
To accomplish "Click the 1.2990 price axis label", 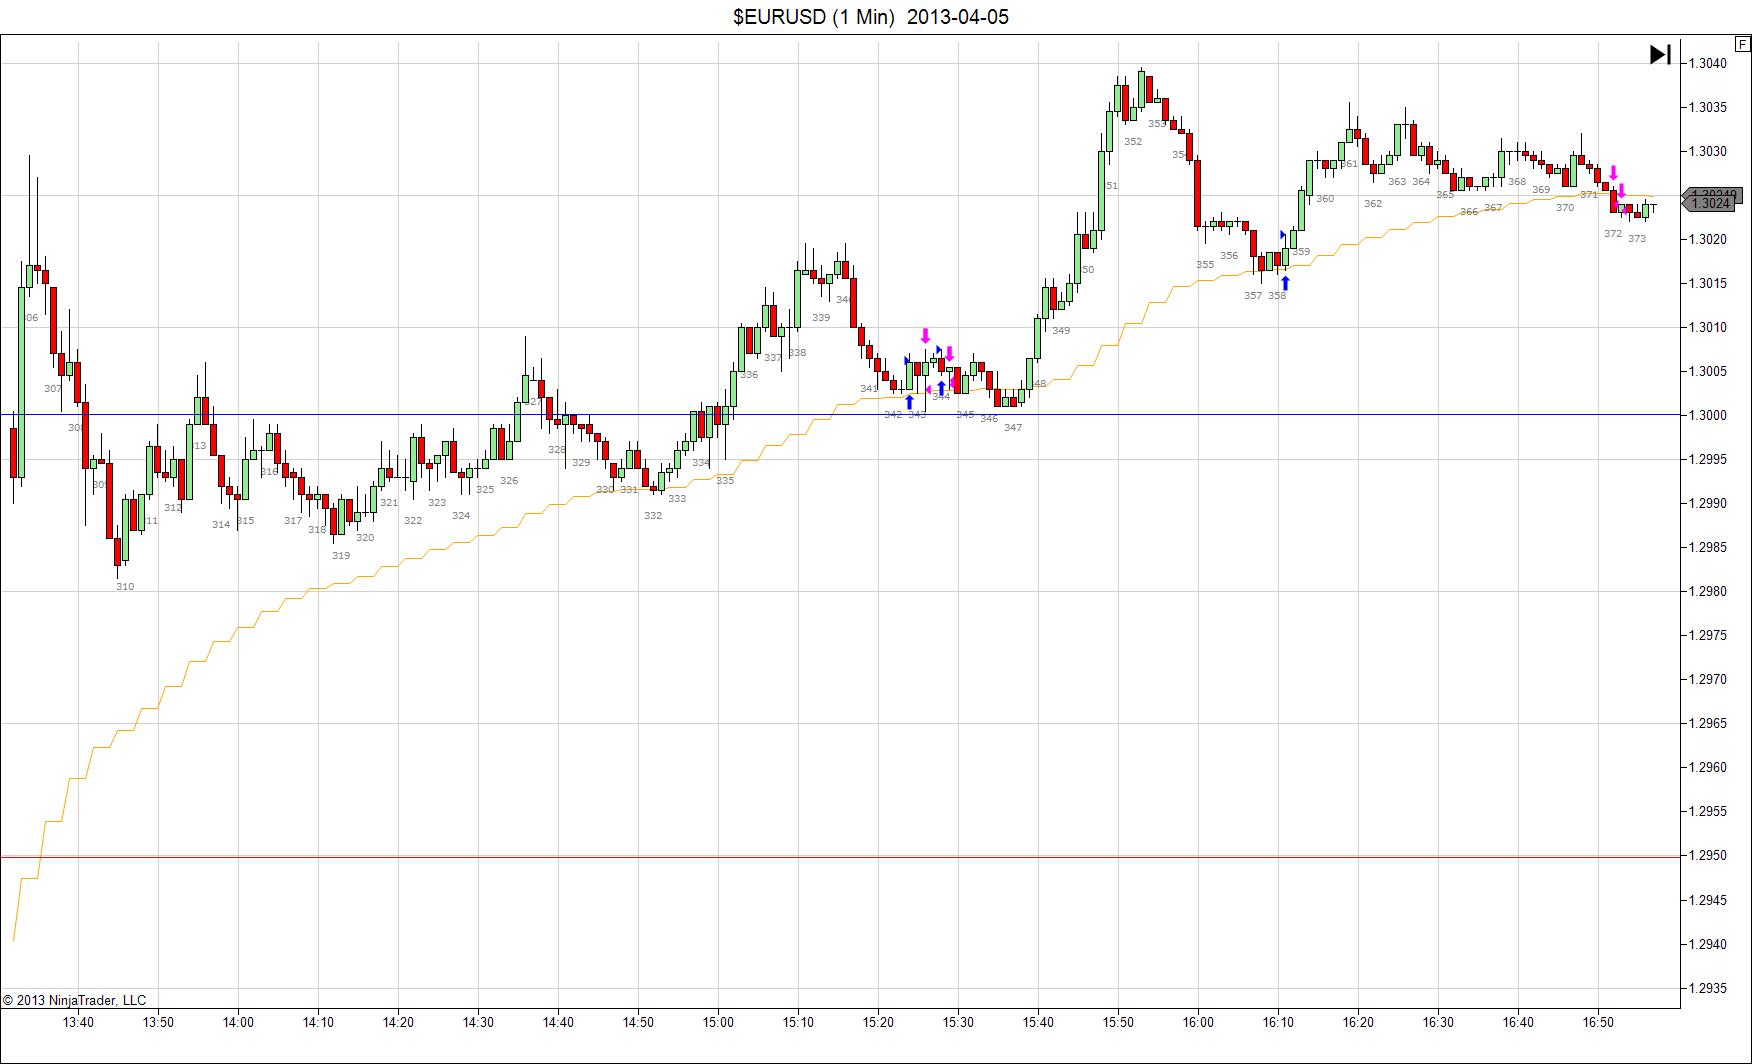I will click(x=1707, y=503).
